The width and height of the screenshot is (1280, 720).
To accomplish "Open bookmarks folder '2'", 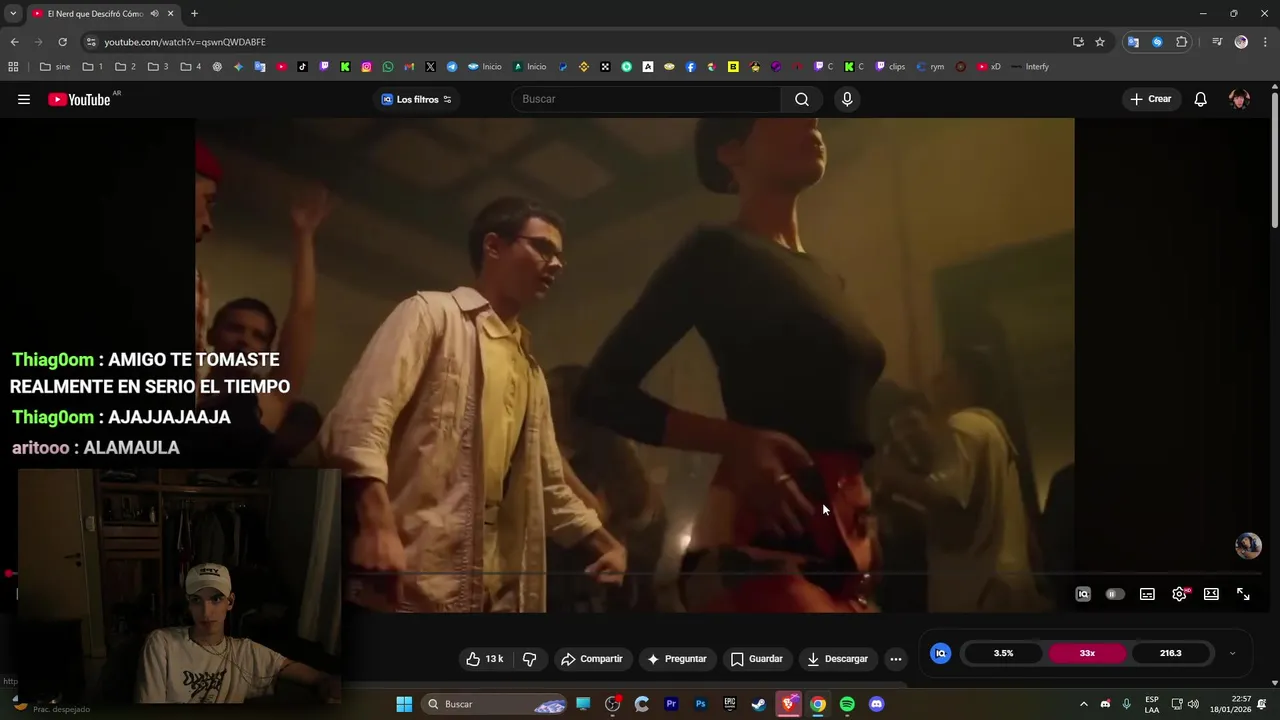I will click(125, 67).
